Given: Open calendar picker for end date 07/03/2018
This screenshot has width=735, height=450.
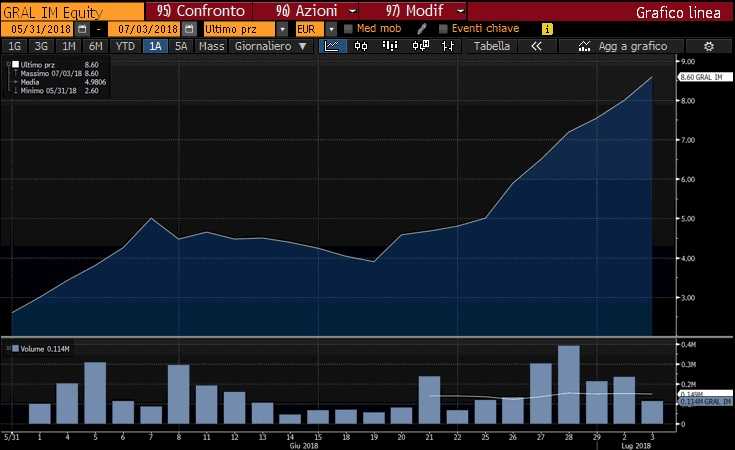Looking at the screenshot, I should 189,29.
